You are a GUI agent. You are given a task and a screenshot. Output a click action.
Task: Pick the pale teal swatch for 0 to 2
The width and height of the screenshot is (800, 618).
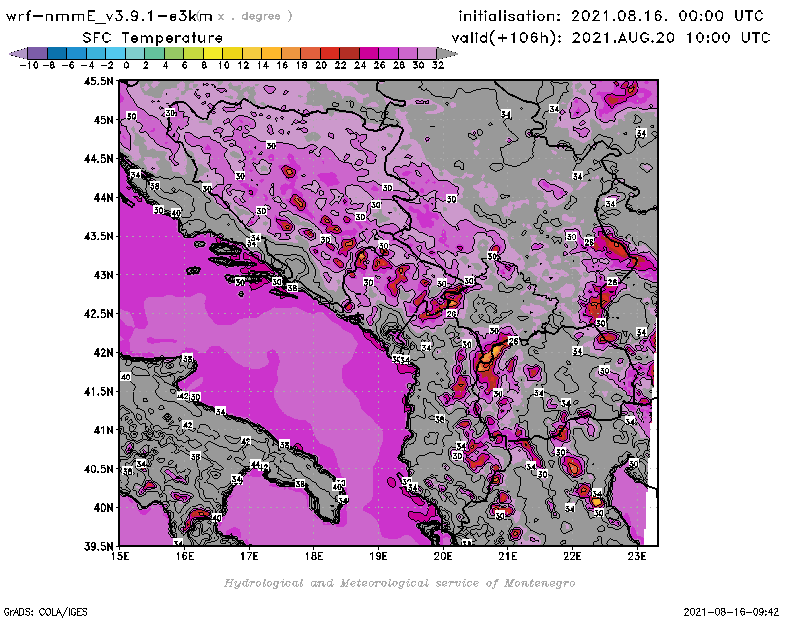135,53
